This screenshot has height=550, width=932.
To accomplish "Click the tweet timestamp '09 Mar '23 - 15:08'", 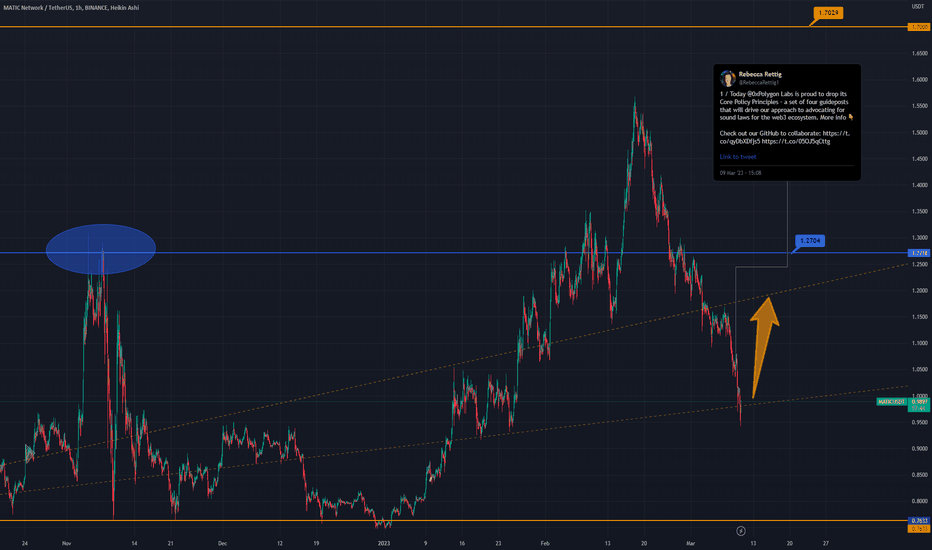I will click(740, 173).
